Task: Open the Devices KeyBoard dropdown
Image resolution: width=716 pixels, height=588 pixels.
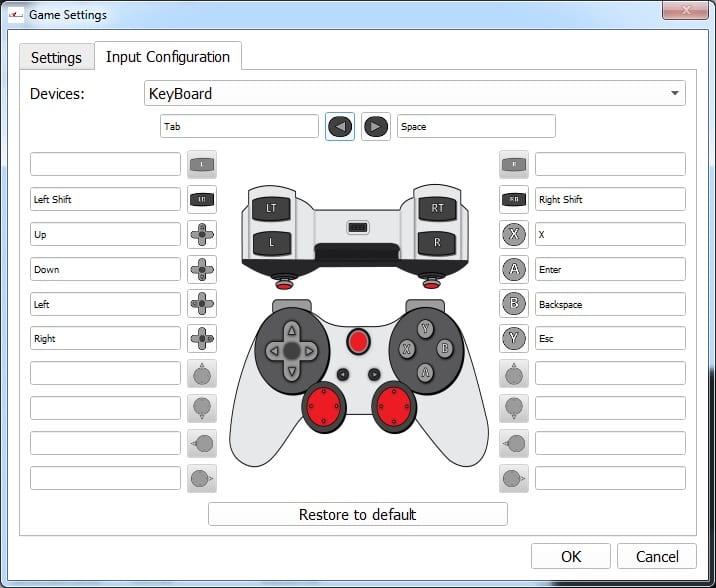Action: pos(415,93)
